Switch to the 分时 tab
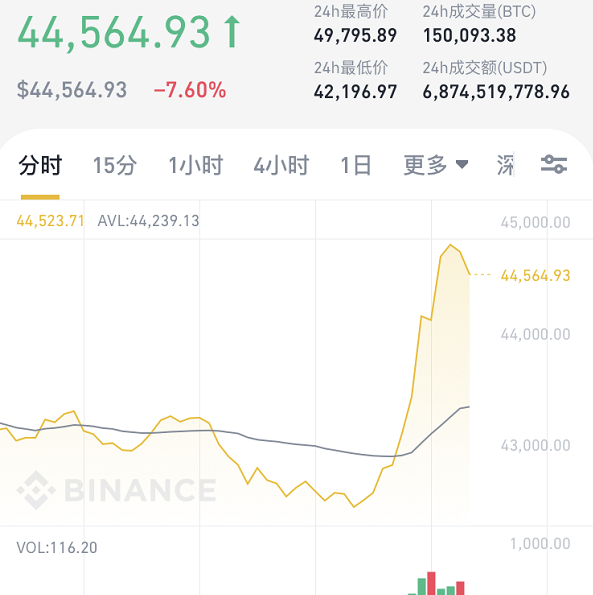The width and height of the screenshot is (593, 595). (40, 165)
